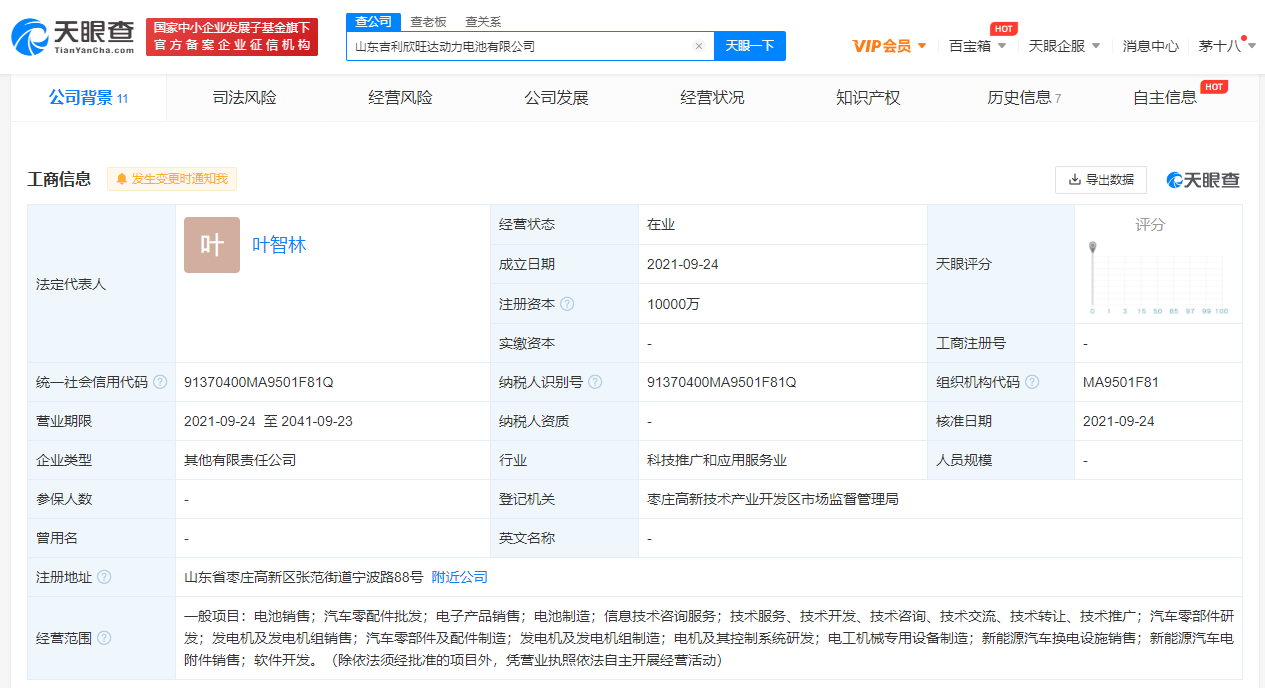Clear the search box with the X icon

click(698, 46)
